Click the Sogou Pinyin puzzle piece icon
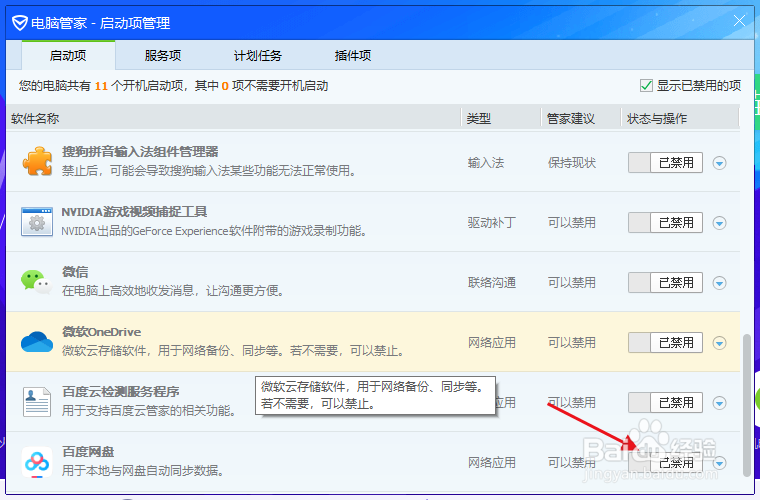760x500 pixels. pos(37,161)
